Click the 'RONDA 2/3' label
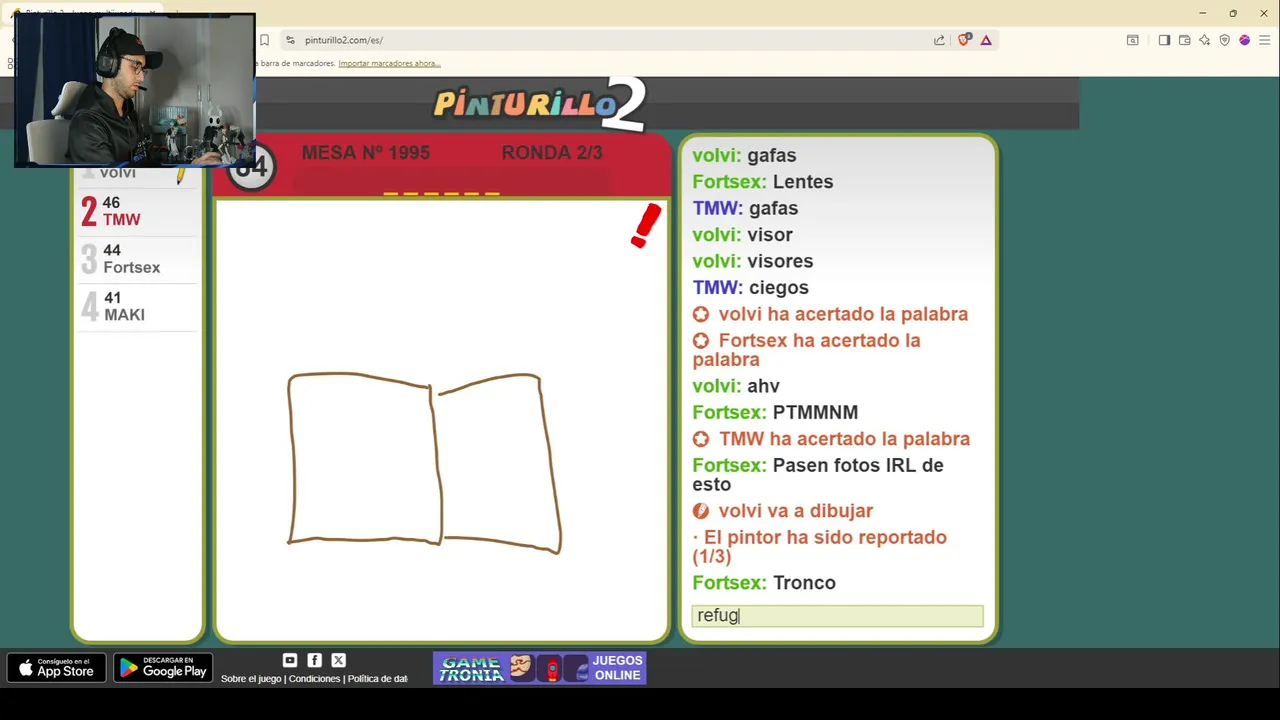1280x720 pixels. point(552,153)
